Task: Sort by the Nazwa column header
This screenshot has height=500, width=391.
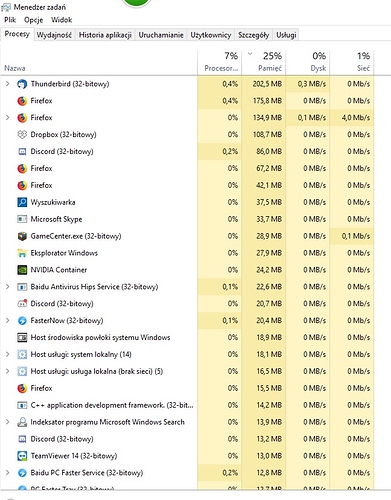Action: 15,68
